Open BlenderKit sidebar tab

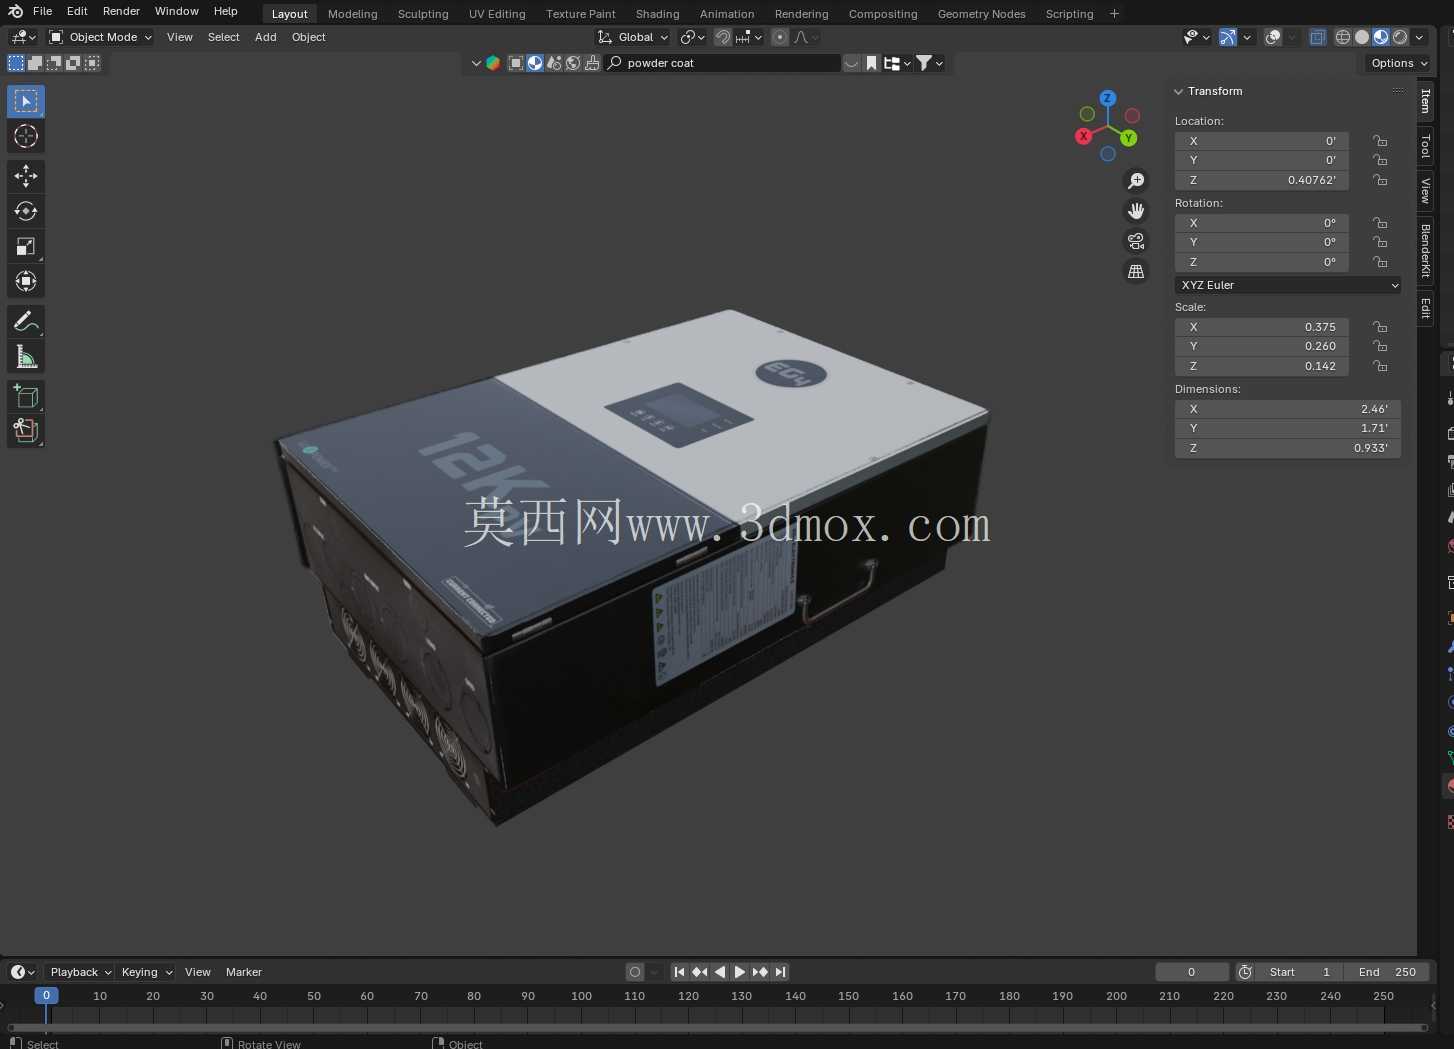click(x=1426, y=251)
